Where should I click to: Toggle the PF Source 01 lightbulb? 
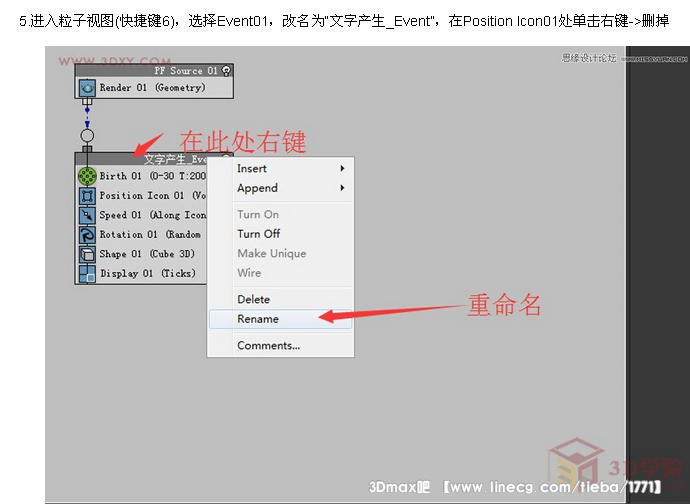pyautogui.click(x=226, y=71)
